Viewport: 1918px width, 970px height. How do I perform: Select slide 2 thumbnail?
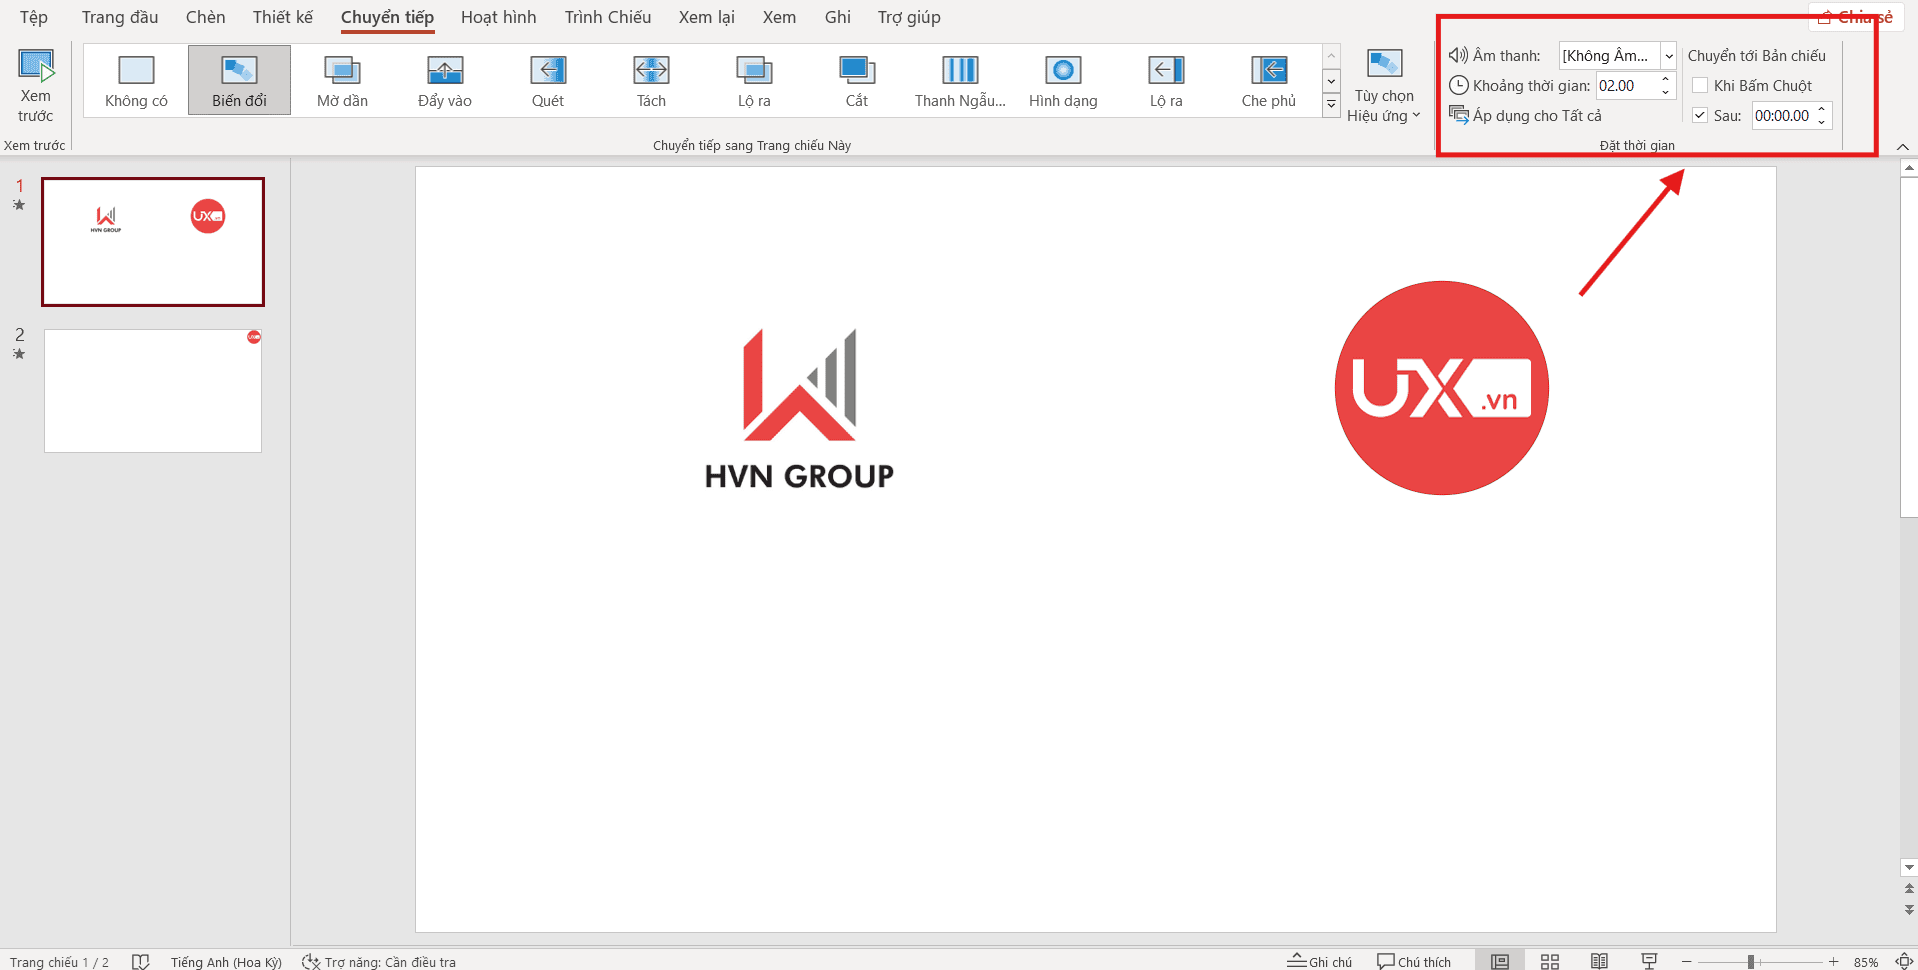coord(153,391)
